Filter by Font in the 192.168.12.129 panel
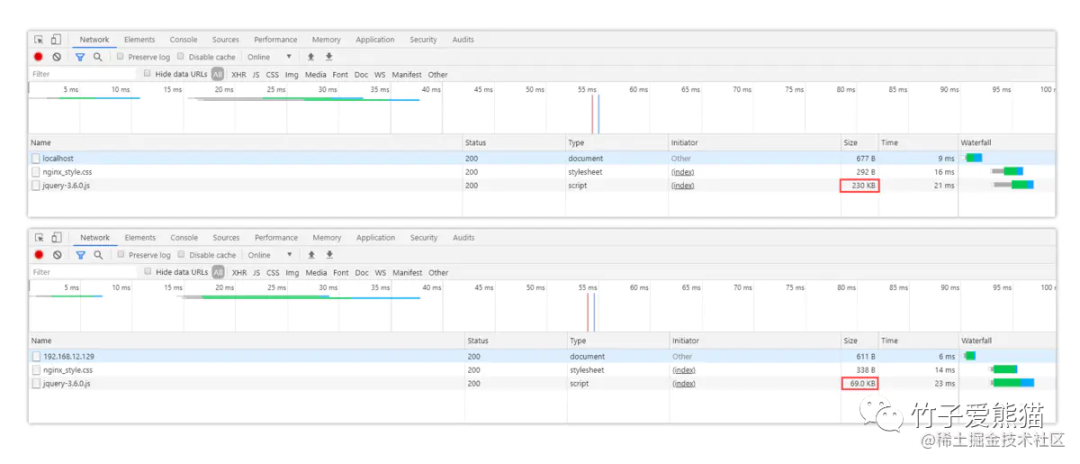The image size is (1080, 464). 341,273
